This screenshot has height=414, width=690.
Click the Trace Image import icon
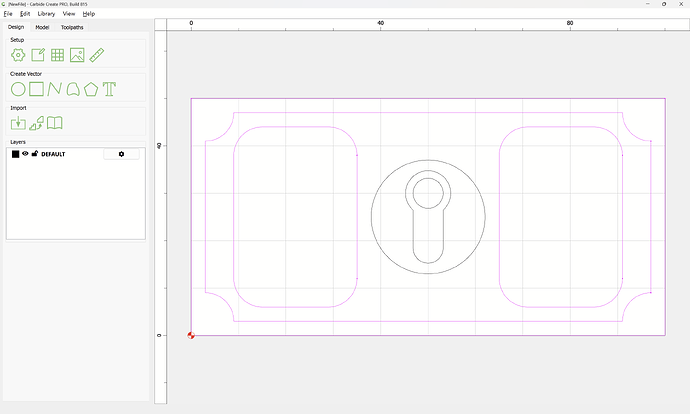[37, 123]
